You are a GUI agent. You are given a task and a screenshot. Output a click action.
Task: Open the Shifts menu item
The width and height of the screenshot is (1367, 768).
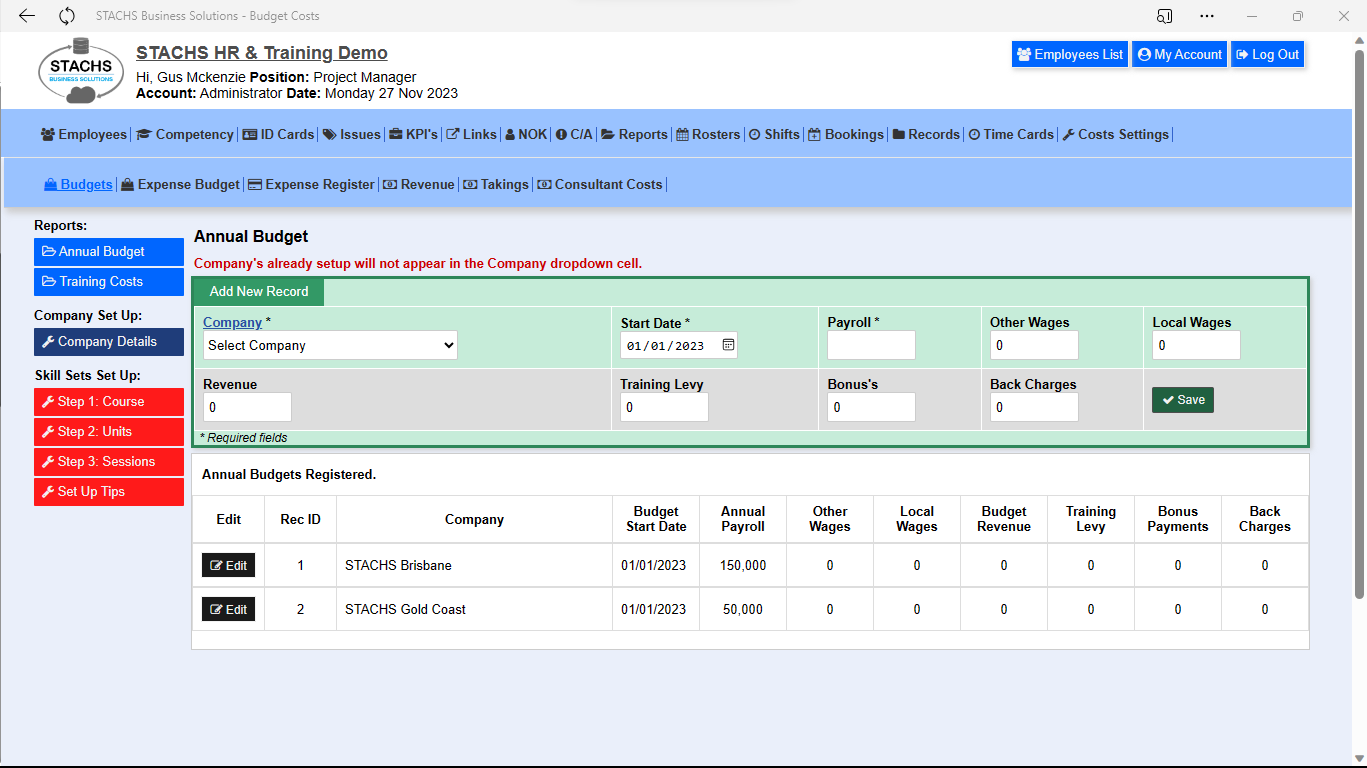774,134
